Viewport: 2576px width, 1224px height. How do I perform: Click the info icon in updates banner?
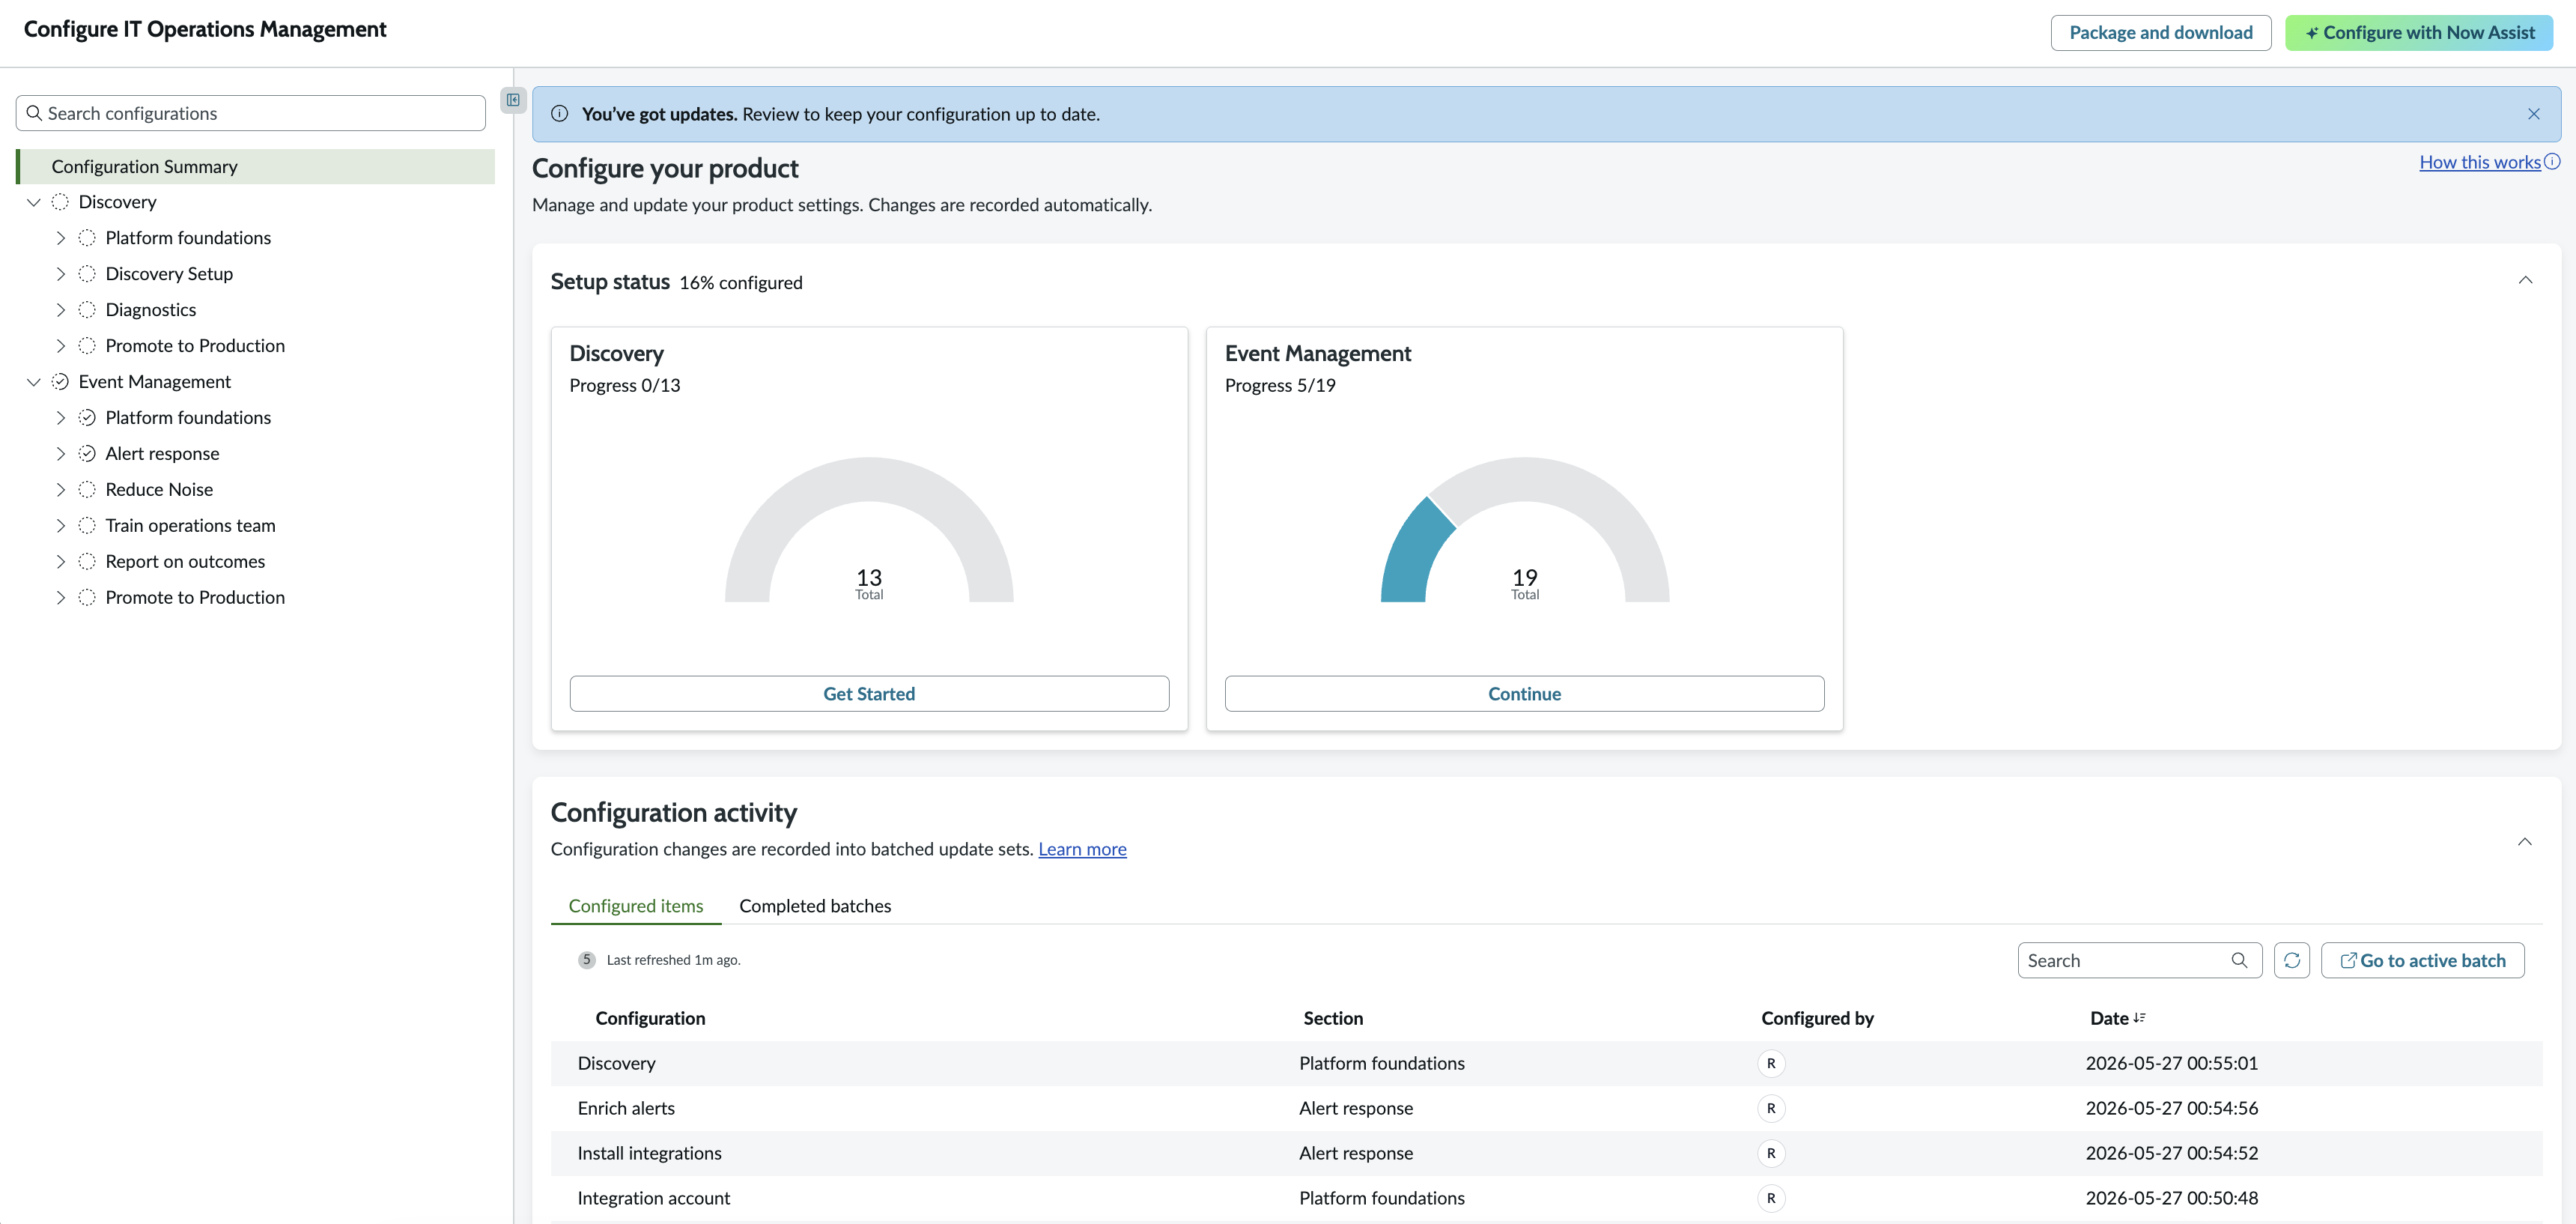tap(560, 114)
